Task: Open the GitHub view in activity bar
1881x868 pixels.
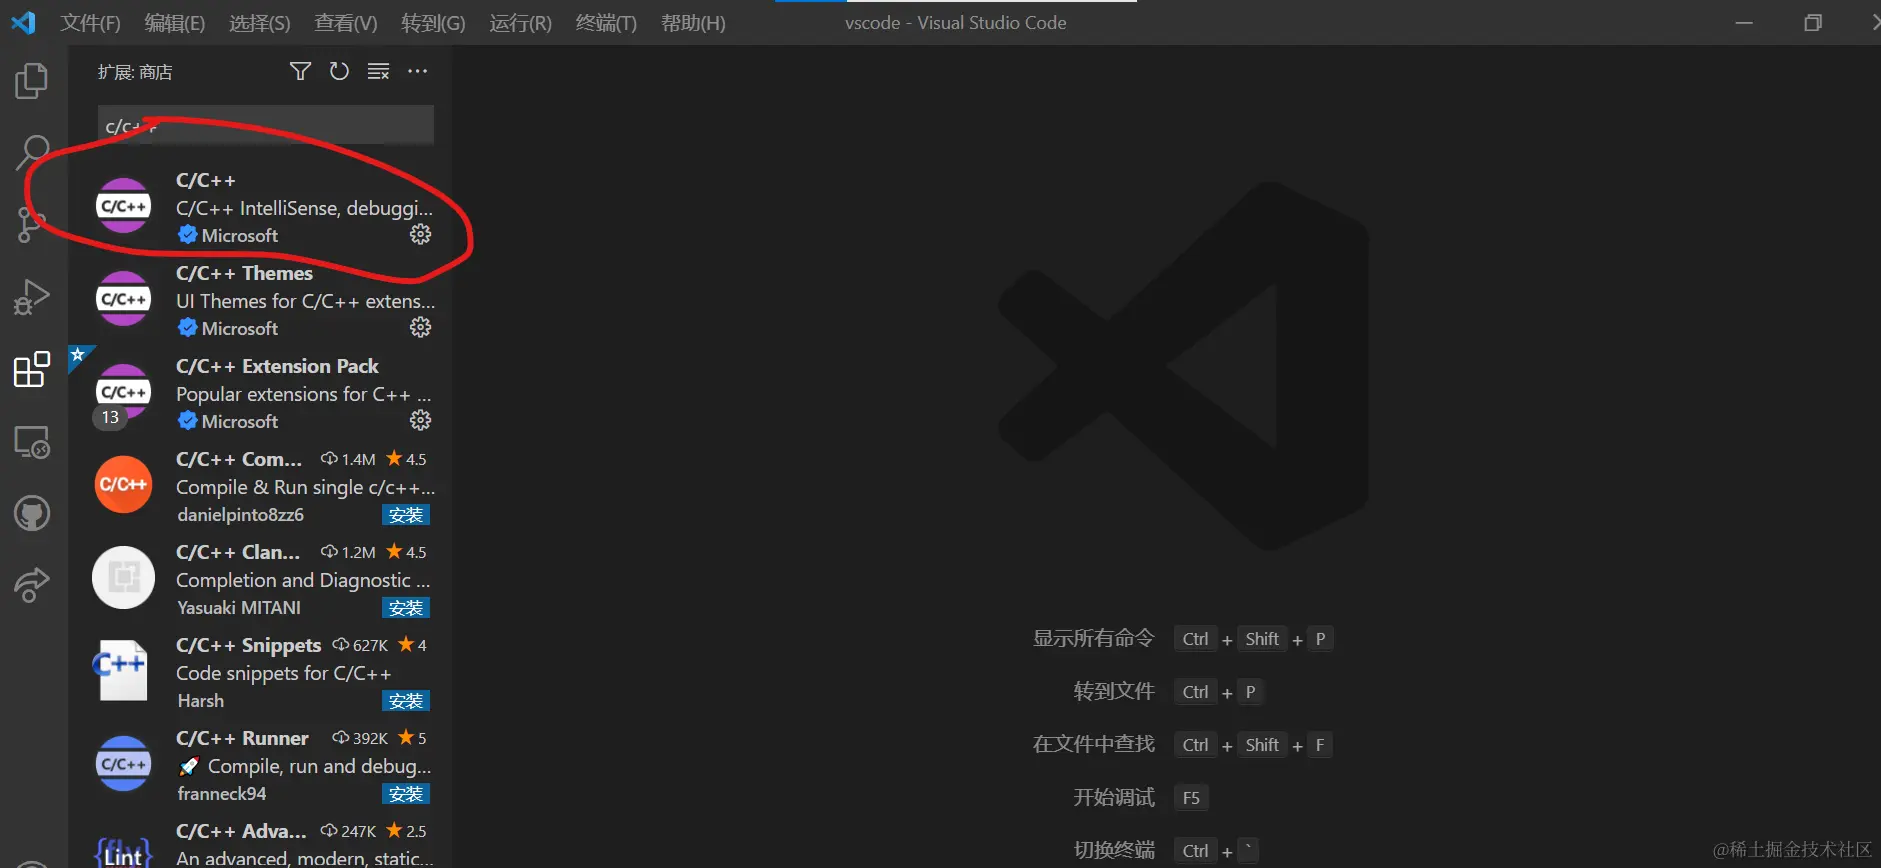Action: coord(32,513)
